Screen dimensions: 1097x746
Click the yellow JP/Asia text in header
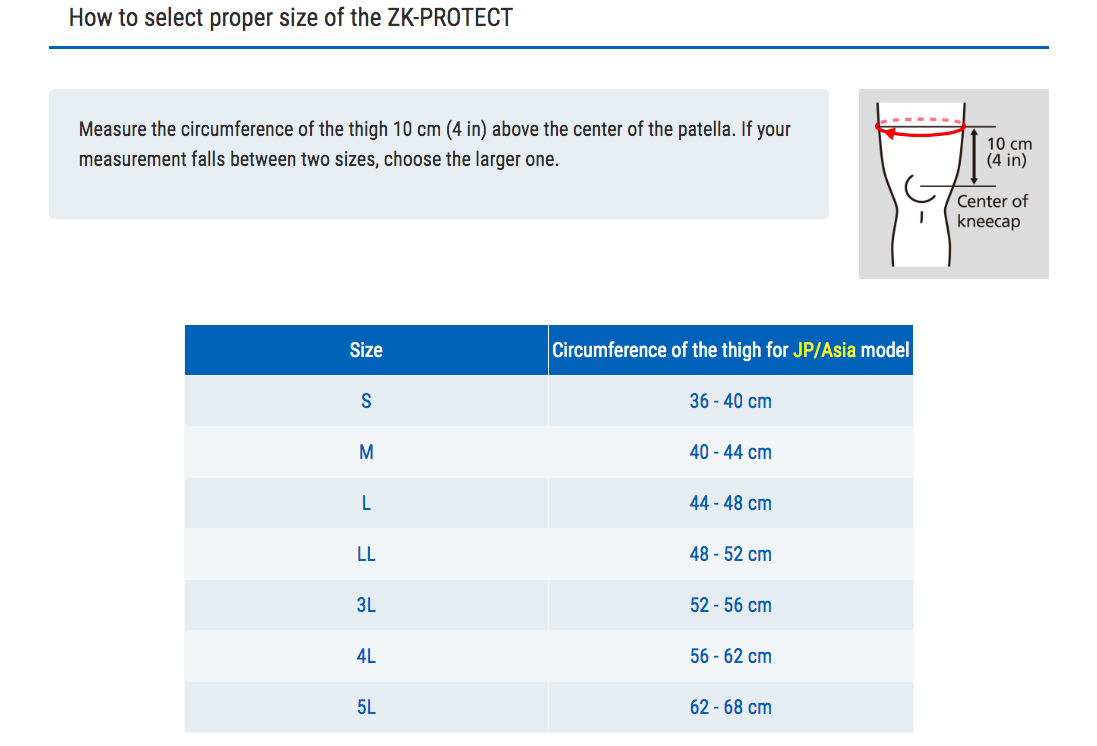(824, 350)
